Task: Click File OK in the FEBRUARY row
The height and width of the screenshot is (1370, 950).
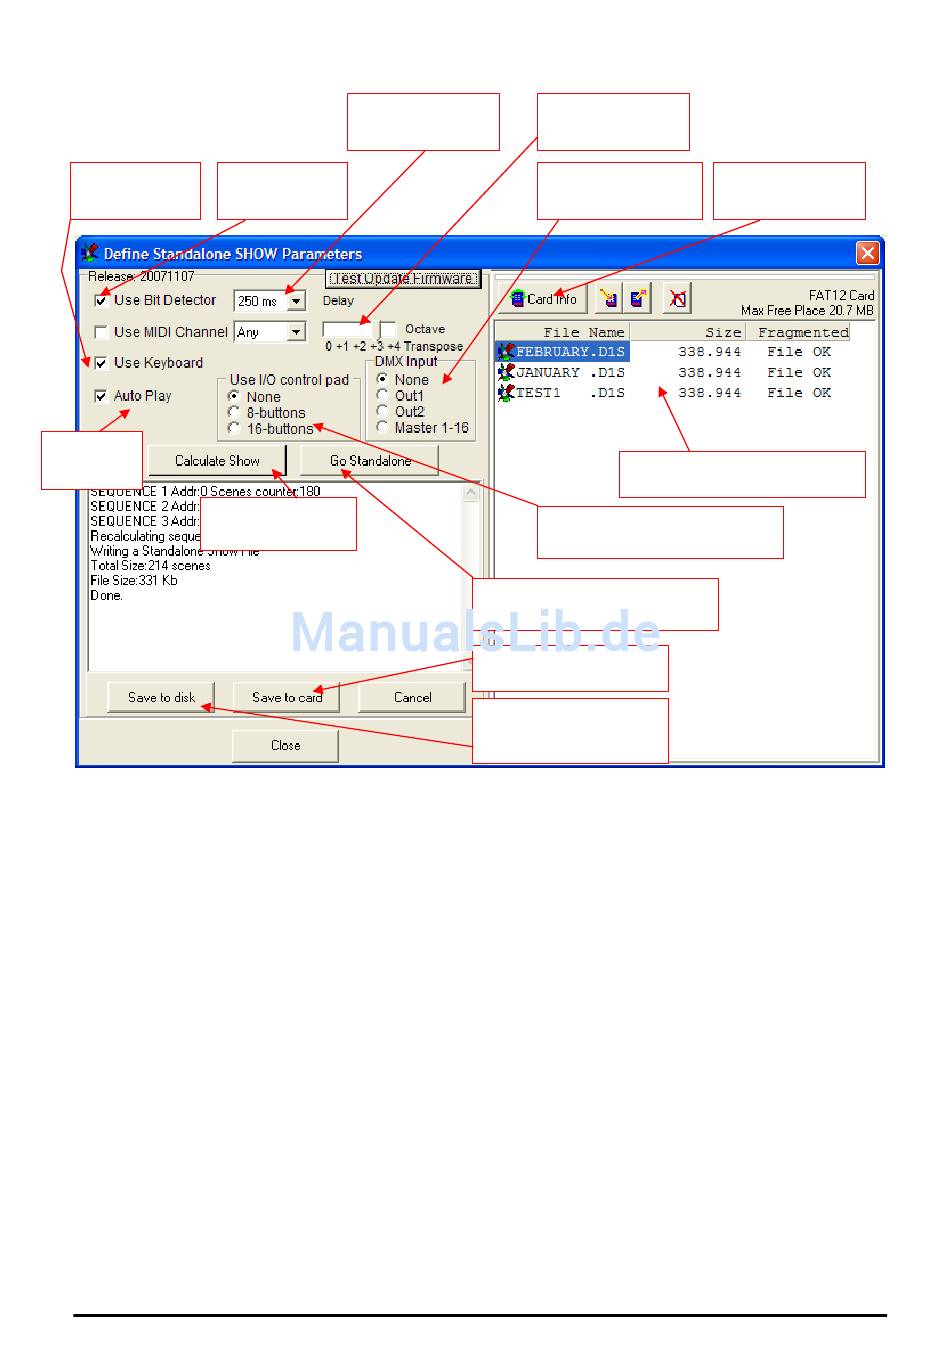Action: point(799,352)
